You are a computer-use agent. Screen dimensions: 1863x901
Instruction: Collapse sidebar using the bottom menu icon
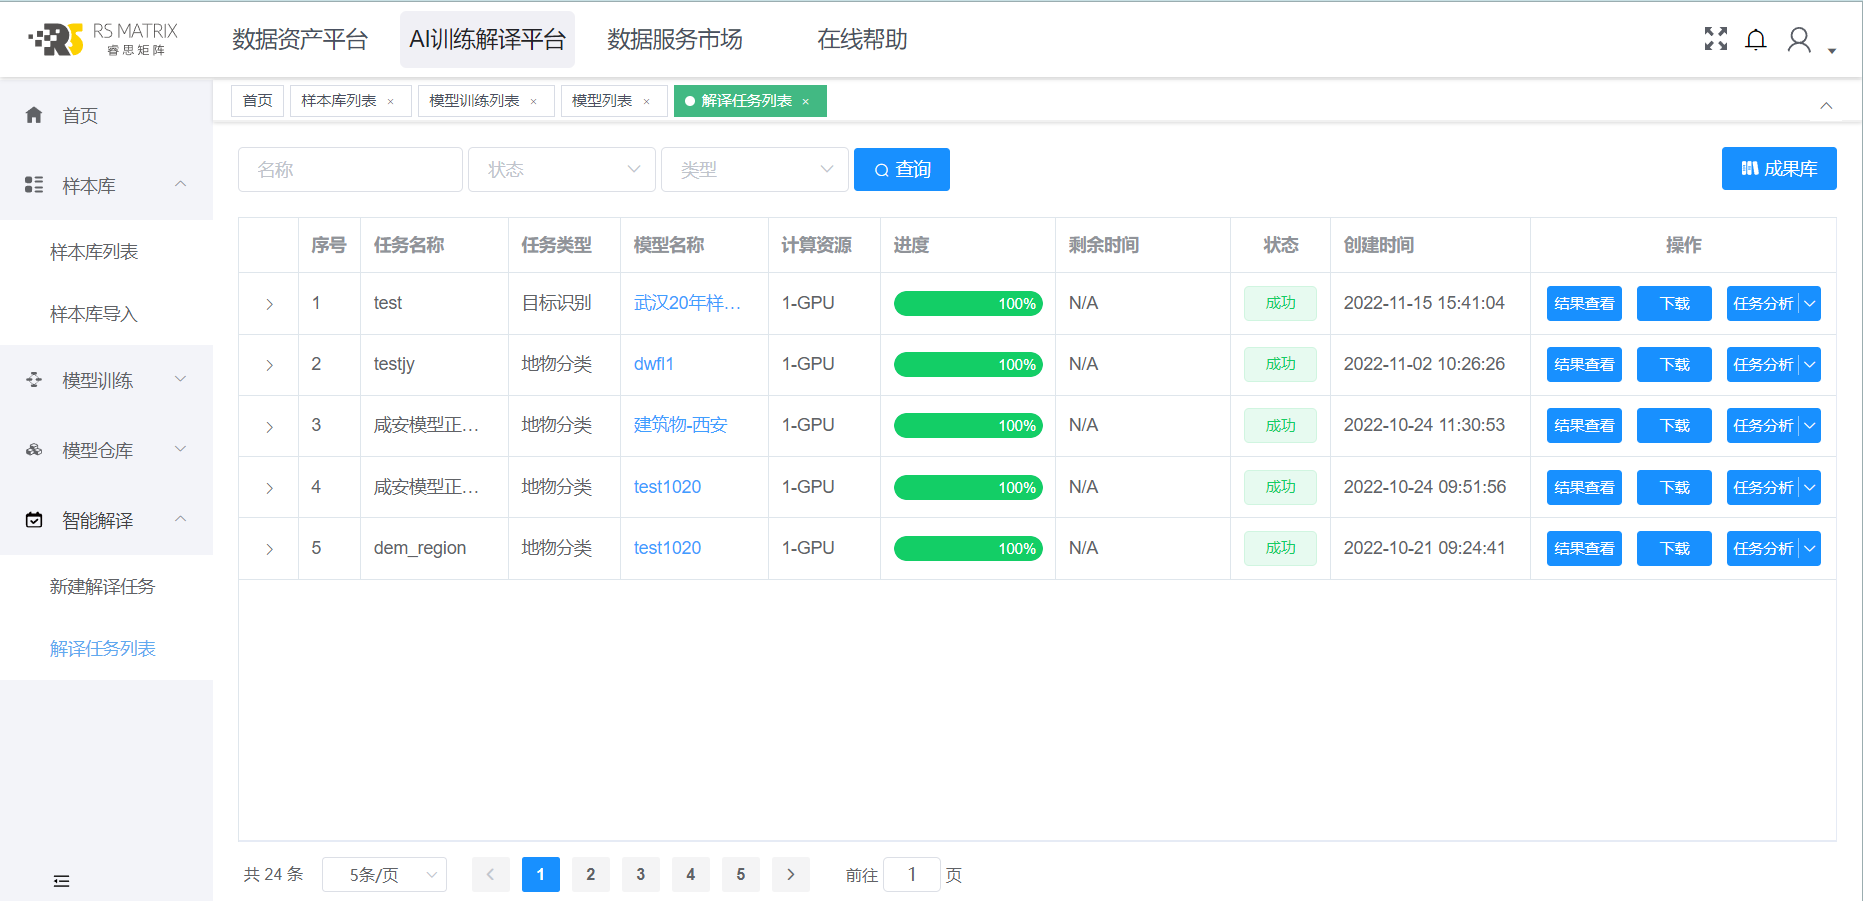[x=61, y=880]
